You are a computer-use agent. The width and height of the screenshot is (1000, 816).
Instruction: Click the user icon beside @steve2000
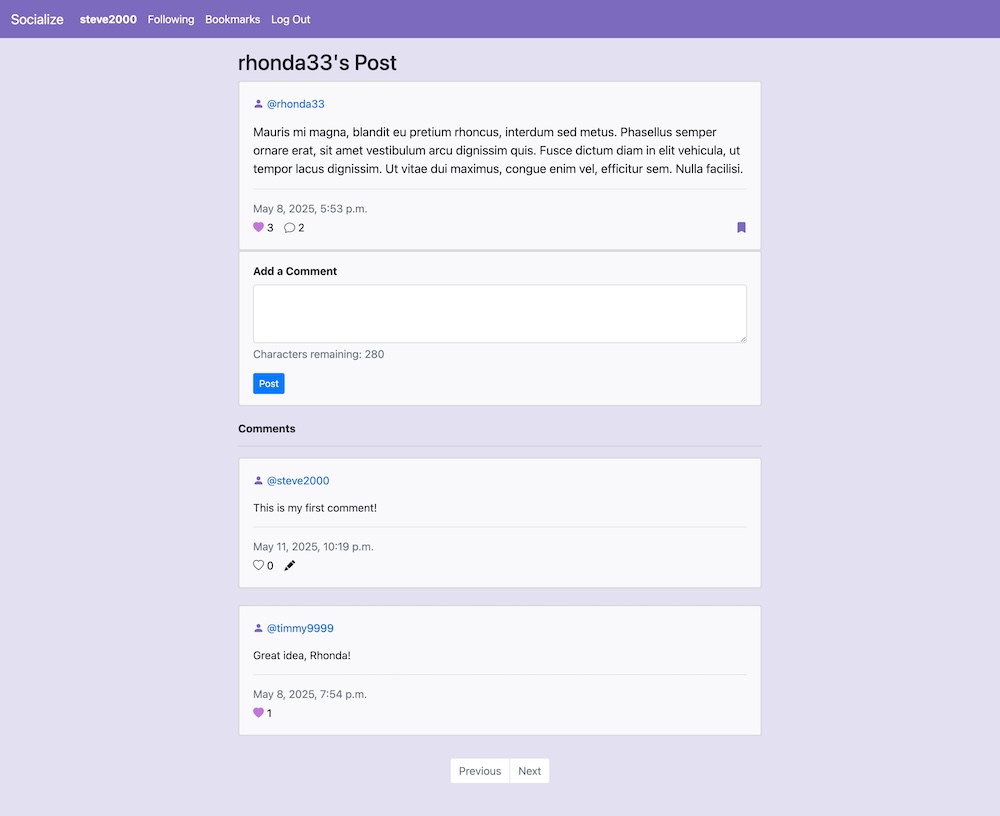click(258, 480)
